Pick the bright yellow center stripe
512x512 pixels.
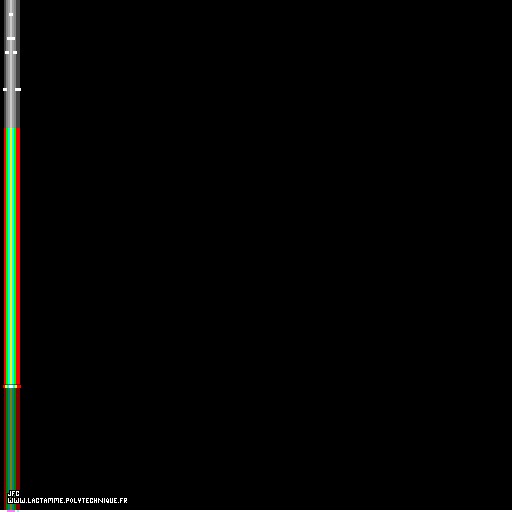pyautogui.click(x=11, y=257)
